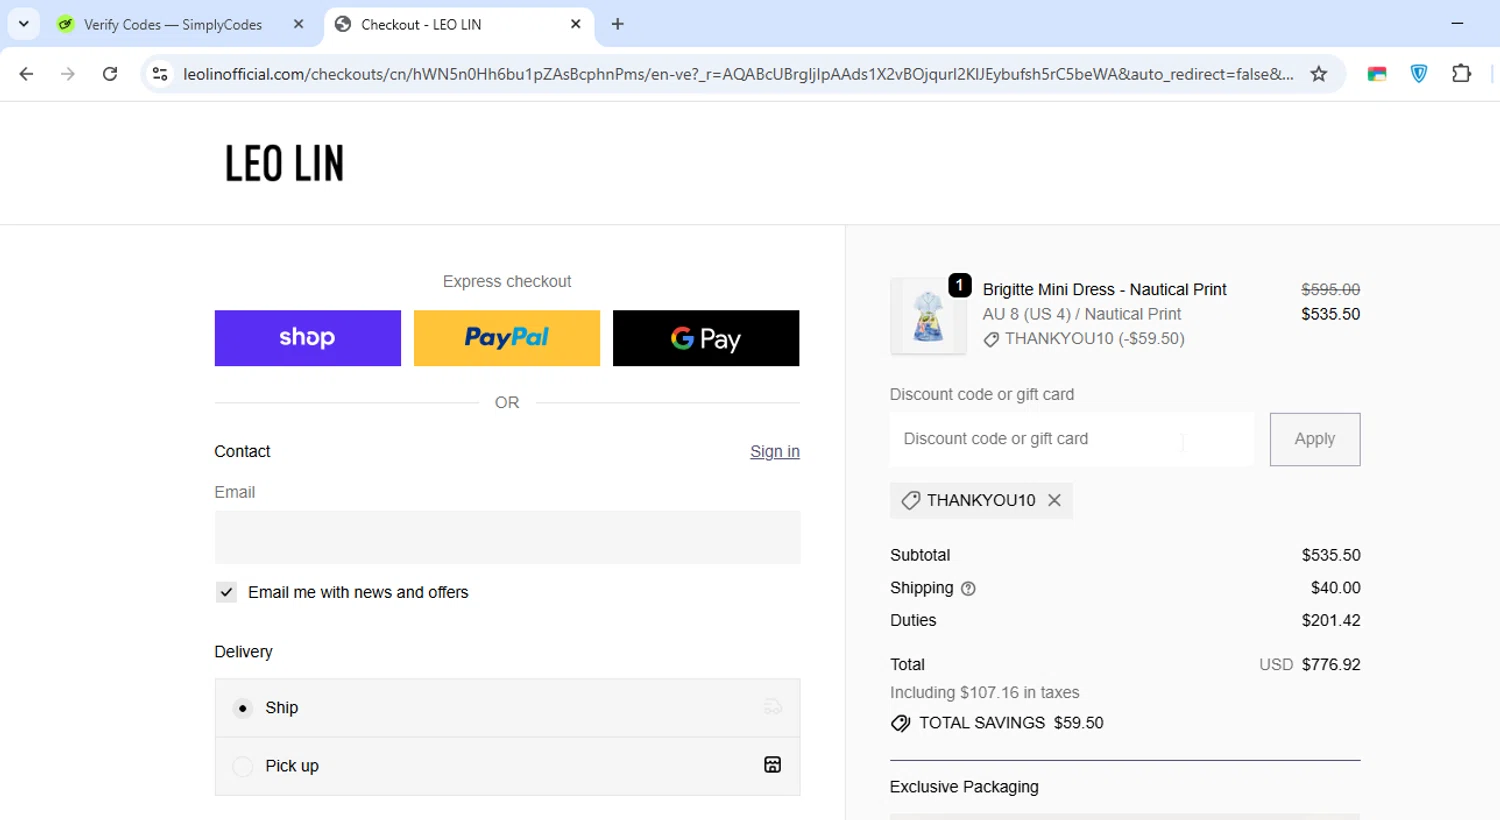Click the Shipping $40.00 value
Viewport: 1500px width, 820px height.
[x=1336, y=588]
